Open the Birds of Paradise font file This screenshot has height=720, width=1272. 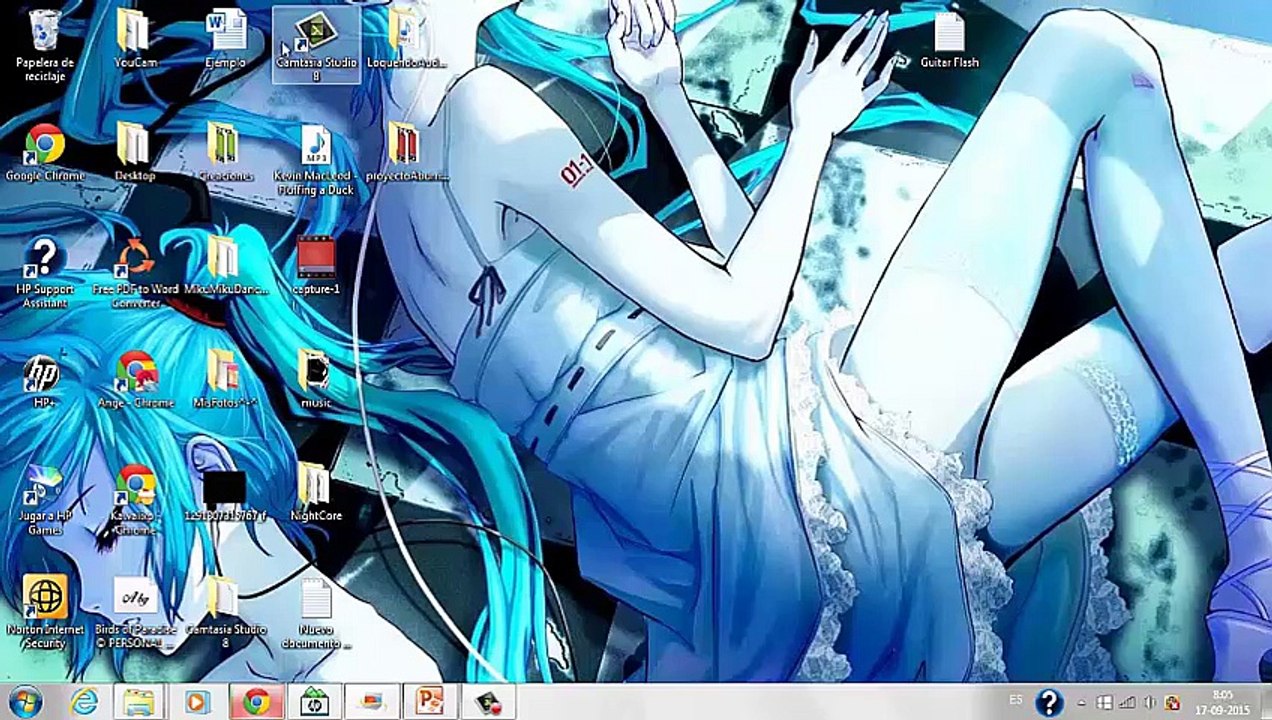135,612
